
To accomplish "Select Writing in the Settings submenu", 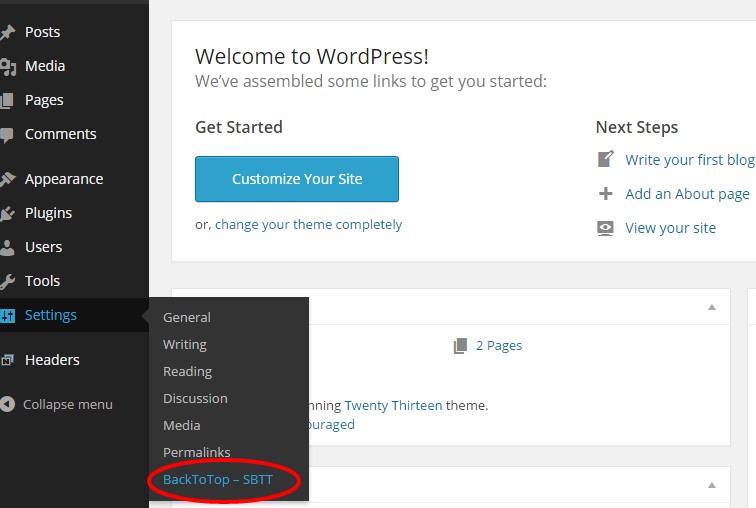I will click(185, 345).
